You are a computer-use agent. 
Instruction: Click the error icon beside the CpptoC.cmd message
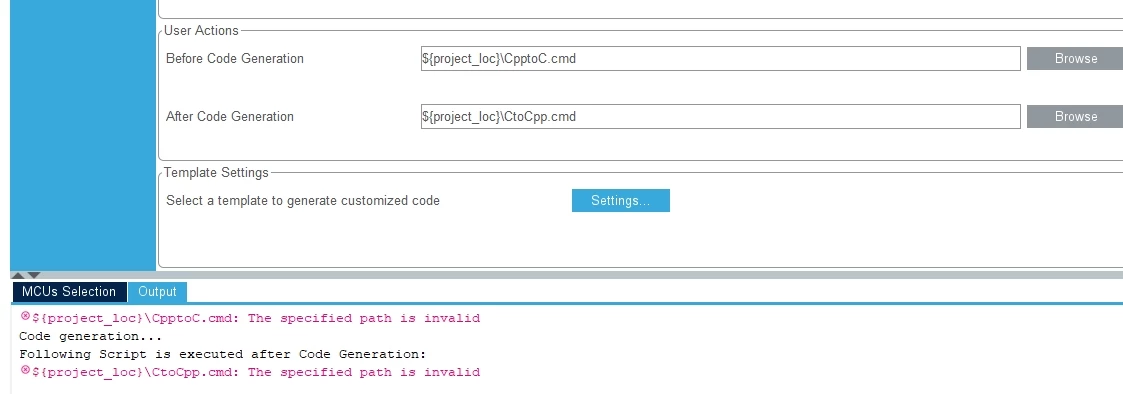(x=25, y=316)
